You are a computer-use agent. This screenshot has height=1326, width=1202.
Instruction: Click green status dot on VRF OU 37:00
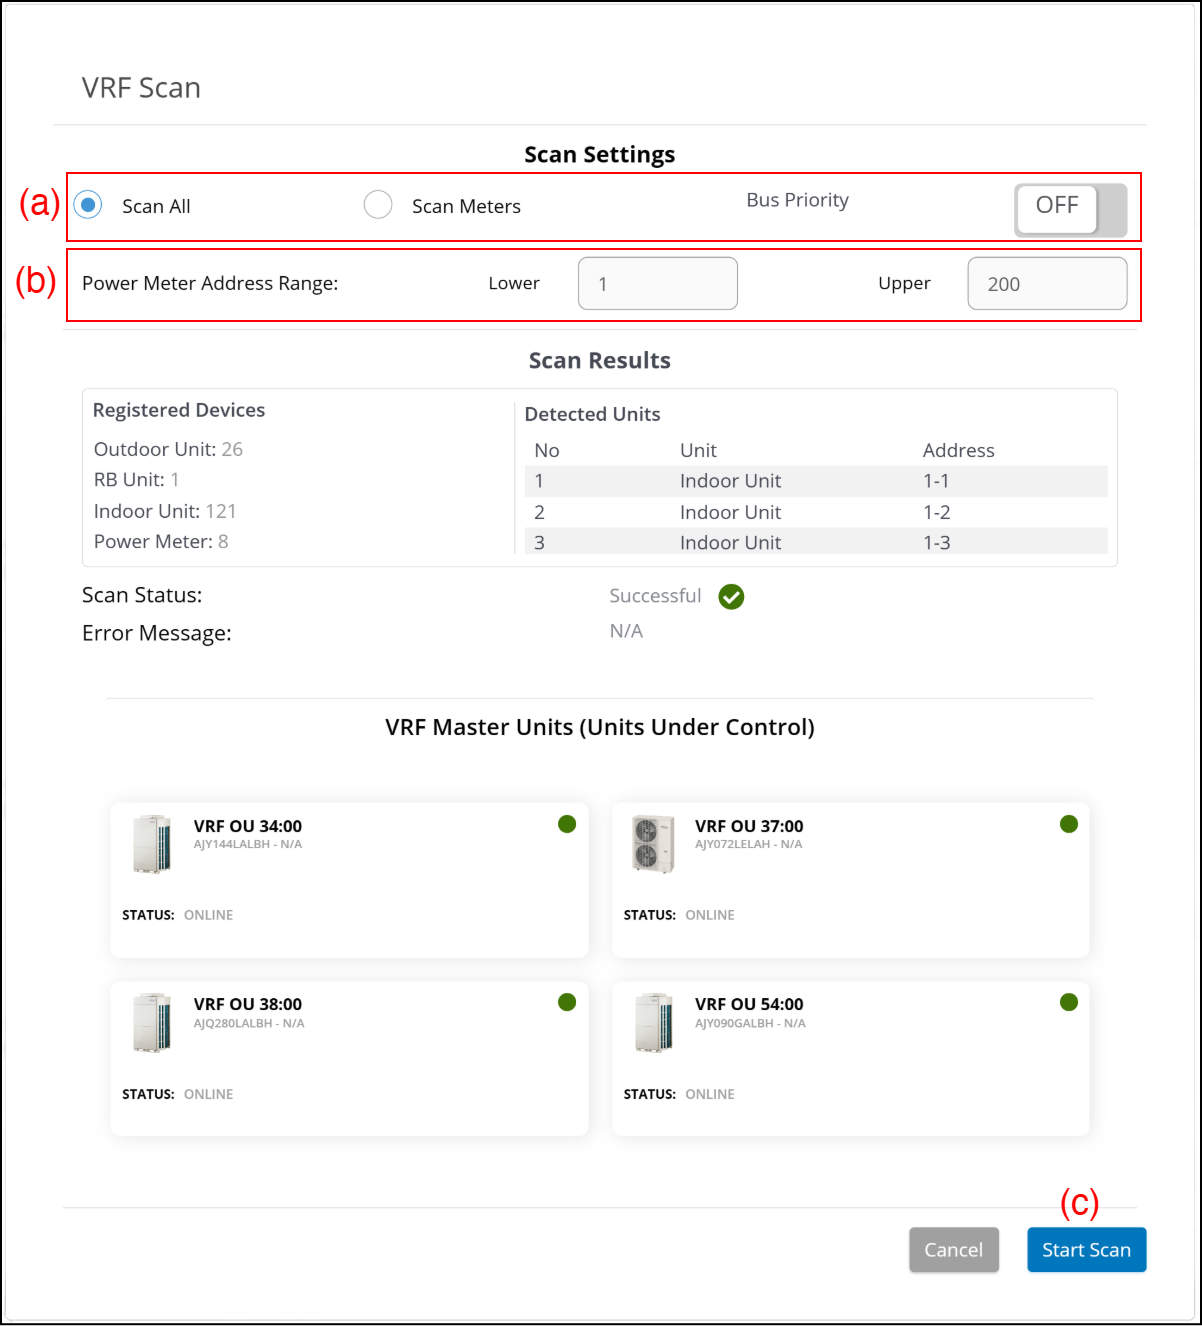[1068, 824]
